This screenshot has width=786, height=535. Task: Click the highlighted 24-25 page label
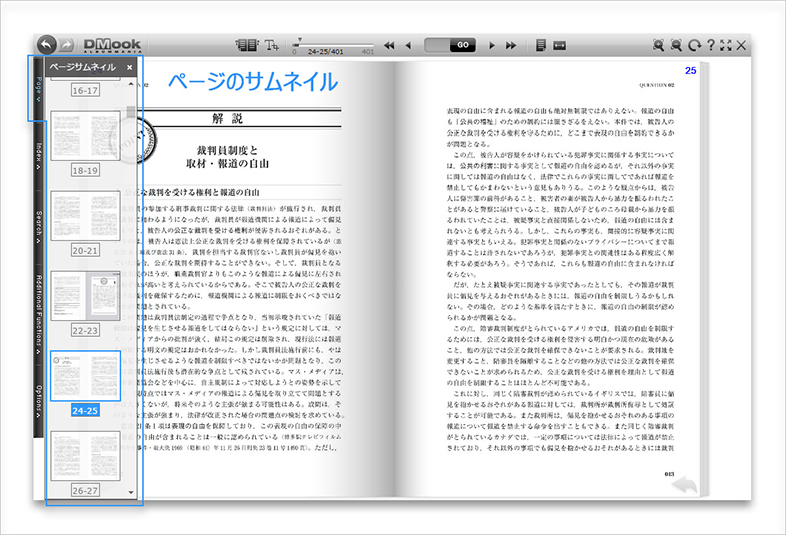85,411
